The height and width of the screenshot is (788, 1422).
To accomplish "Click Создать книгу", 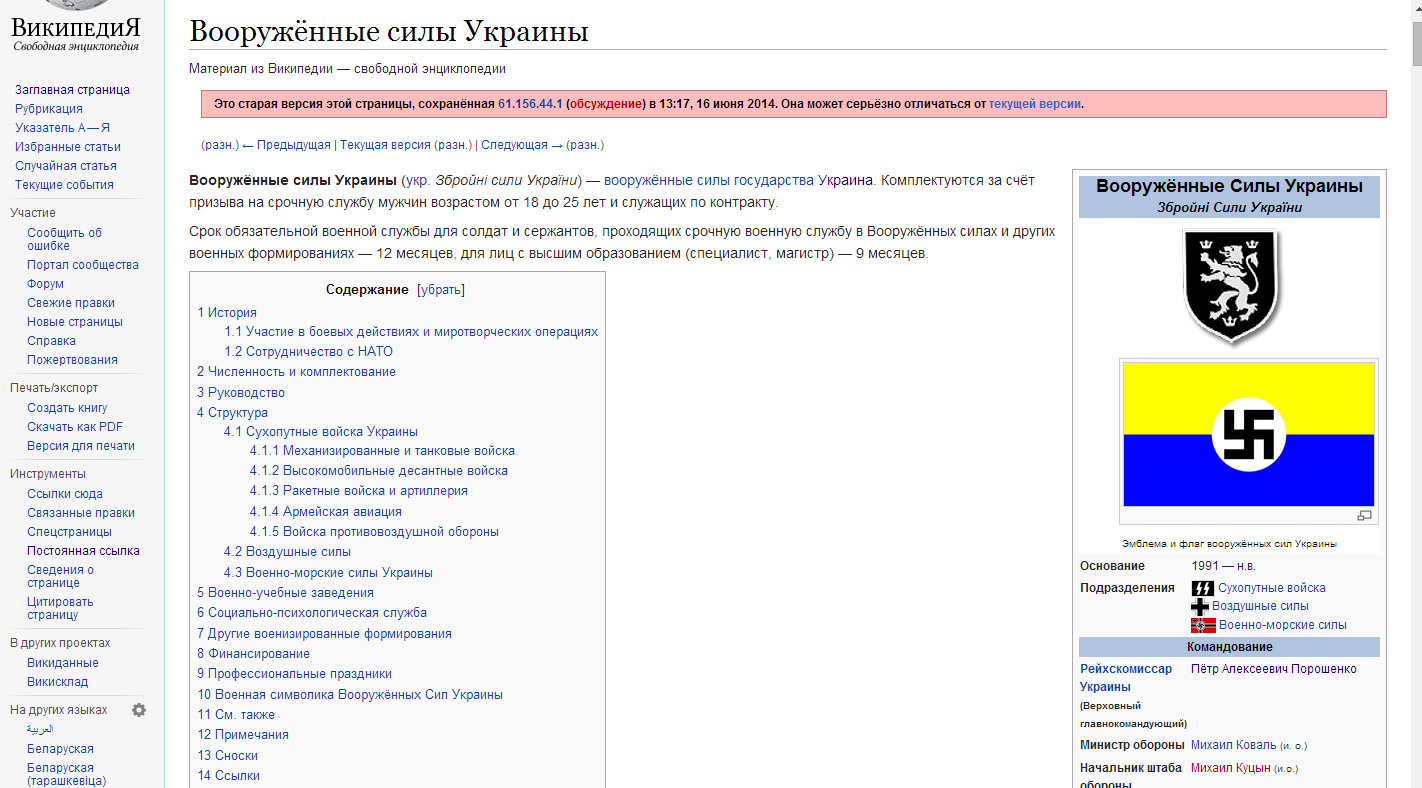I will coord(67,408).
